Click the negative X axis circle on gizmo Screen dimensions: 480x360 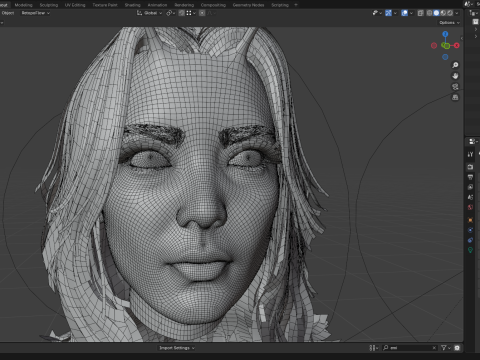tap(434, 45)
